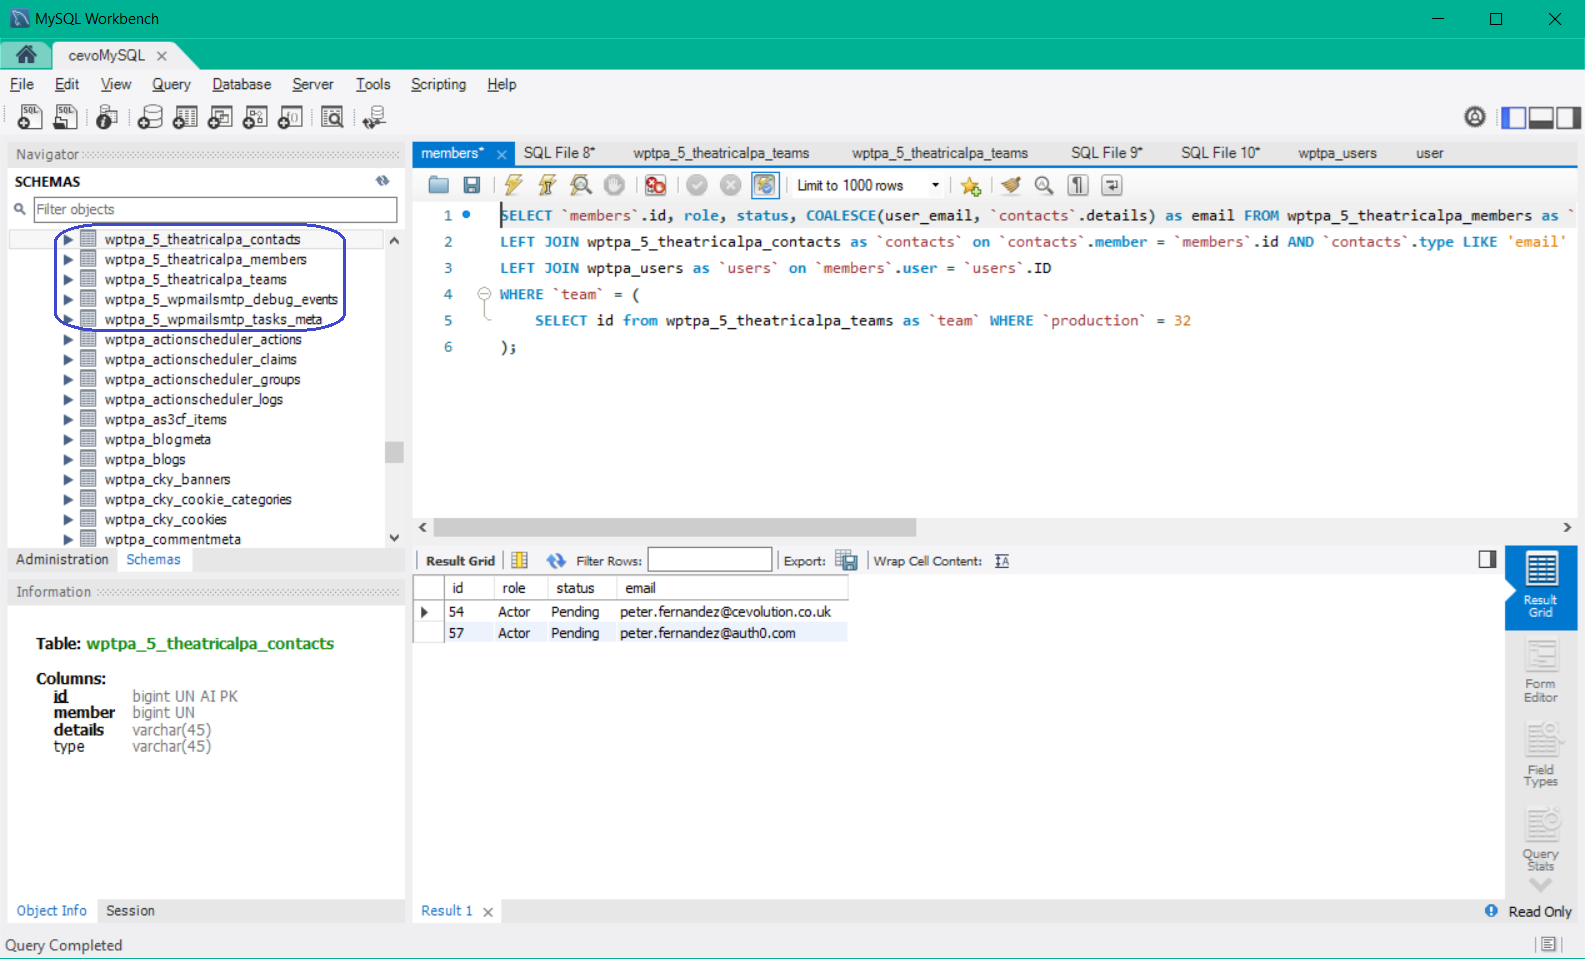The width and height of the screenshot is (1585, 959).
Task: Open SQL script file in new tab
Action: pos(65,117)
